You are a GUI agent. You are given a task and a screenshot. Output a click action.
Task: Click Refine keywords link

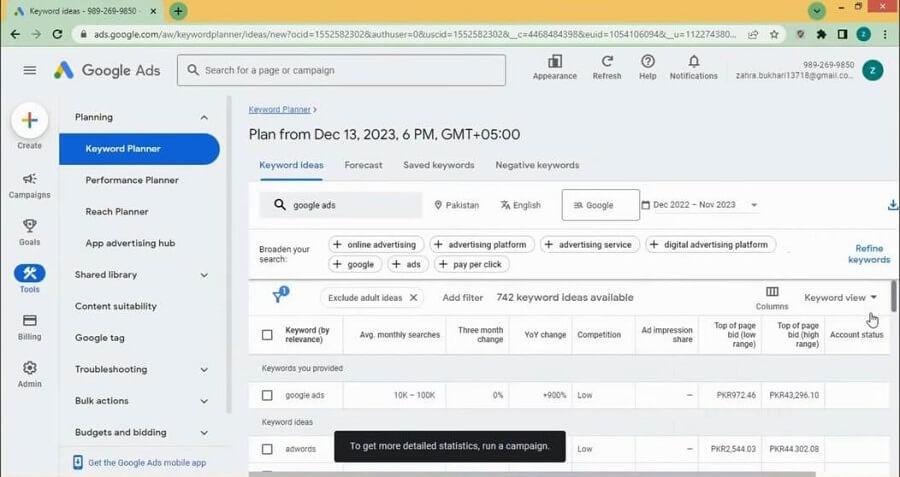[x=869, y=254]
